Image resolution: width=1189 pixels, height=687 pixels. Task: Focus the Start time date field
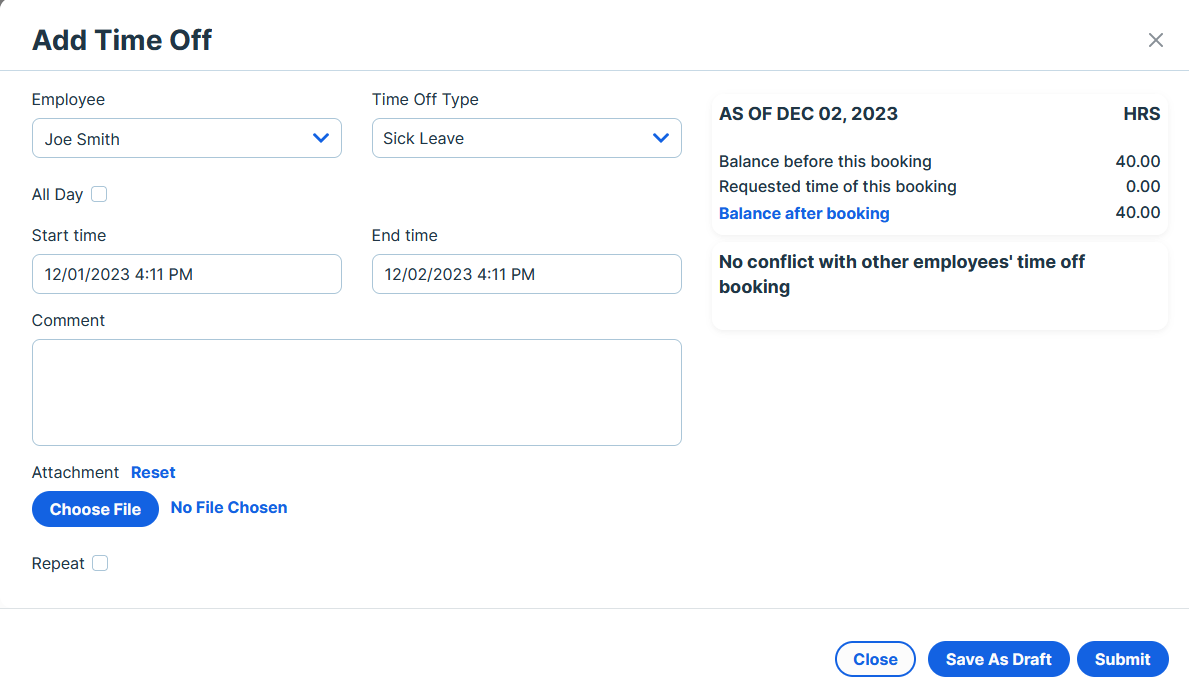tap(187, 274)
